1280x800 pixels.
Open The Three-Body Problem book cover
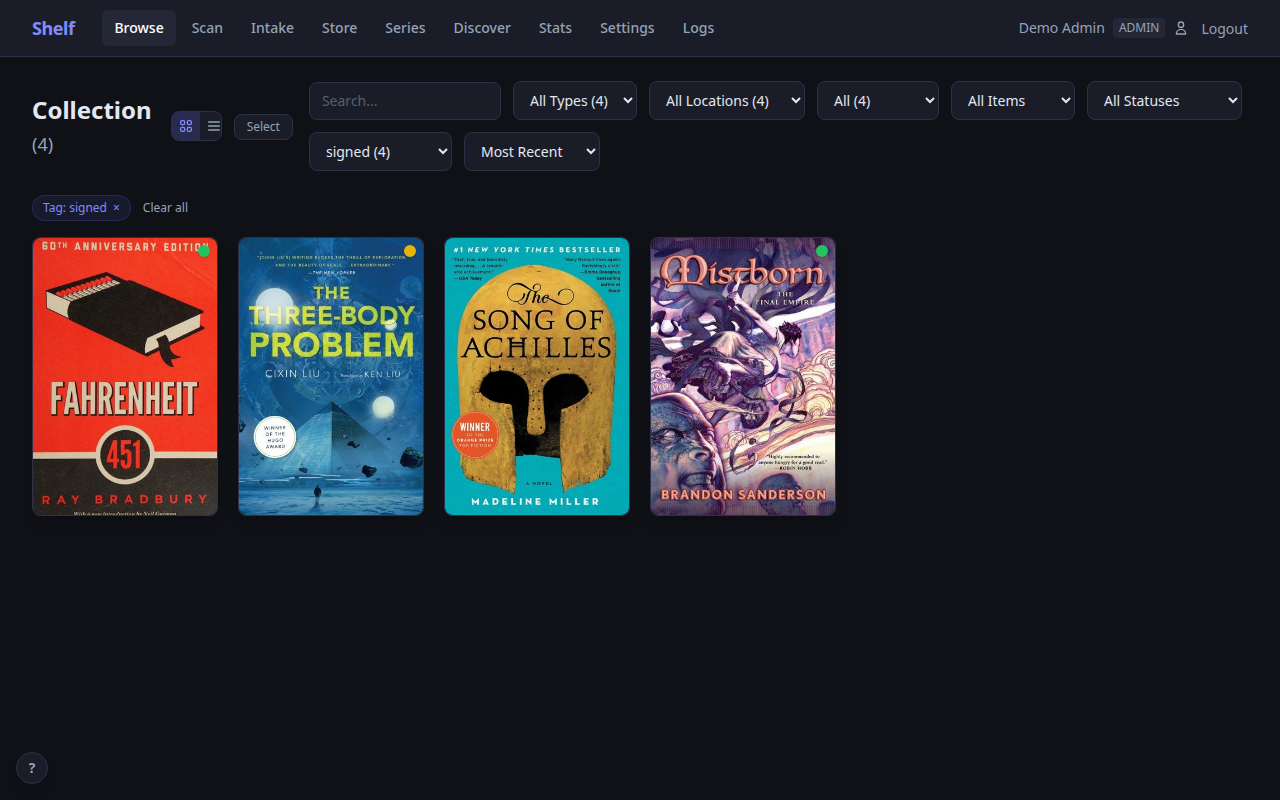click(331, 376)
